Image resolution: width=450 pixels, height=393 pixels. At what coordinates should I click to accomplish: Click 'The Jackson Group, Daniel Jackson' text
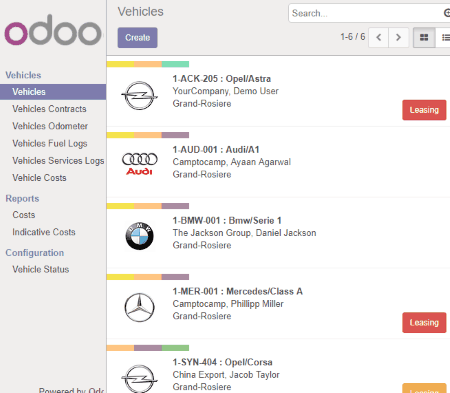244,233
